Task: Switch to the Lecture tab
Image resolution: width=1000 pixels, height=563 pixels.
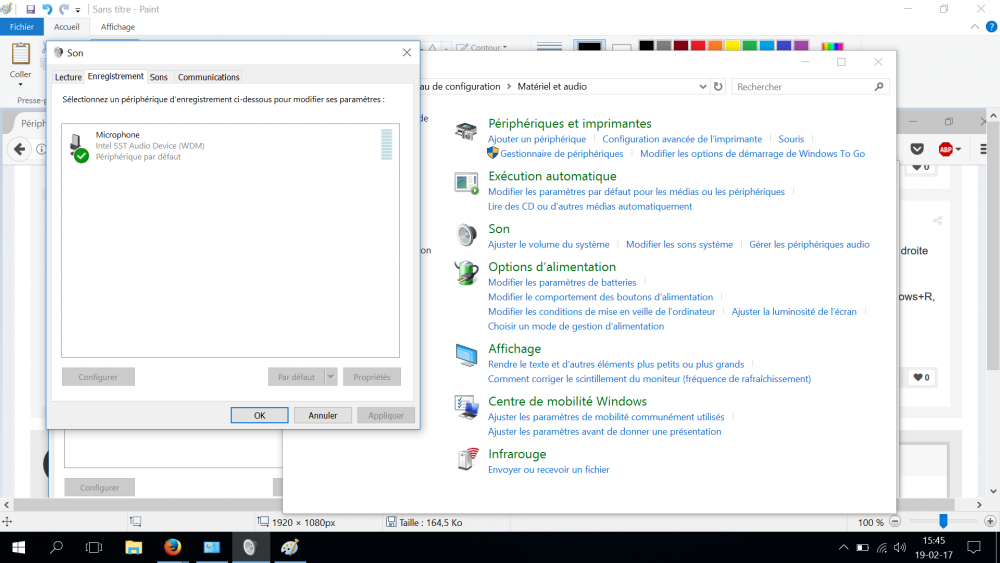Action: point(68,77)
